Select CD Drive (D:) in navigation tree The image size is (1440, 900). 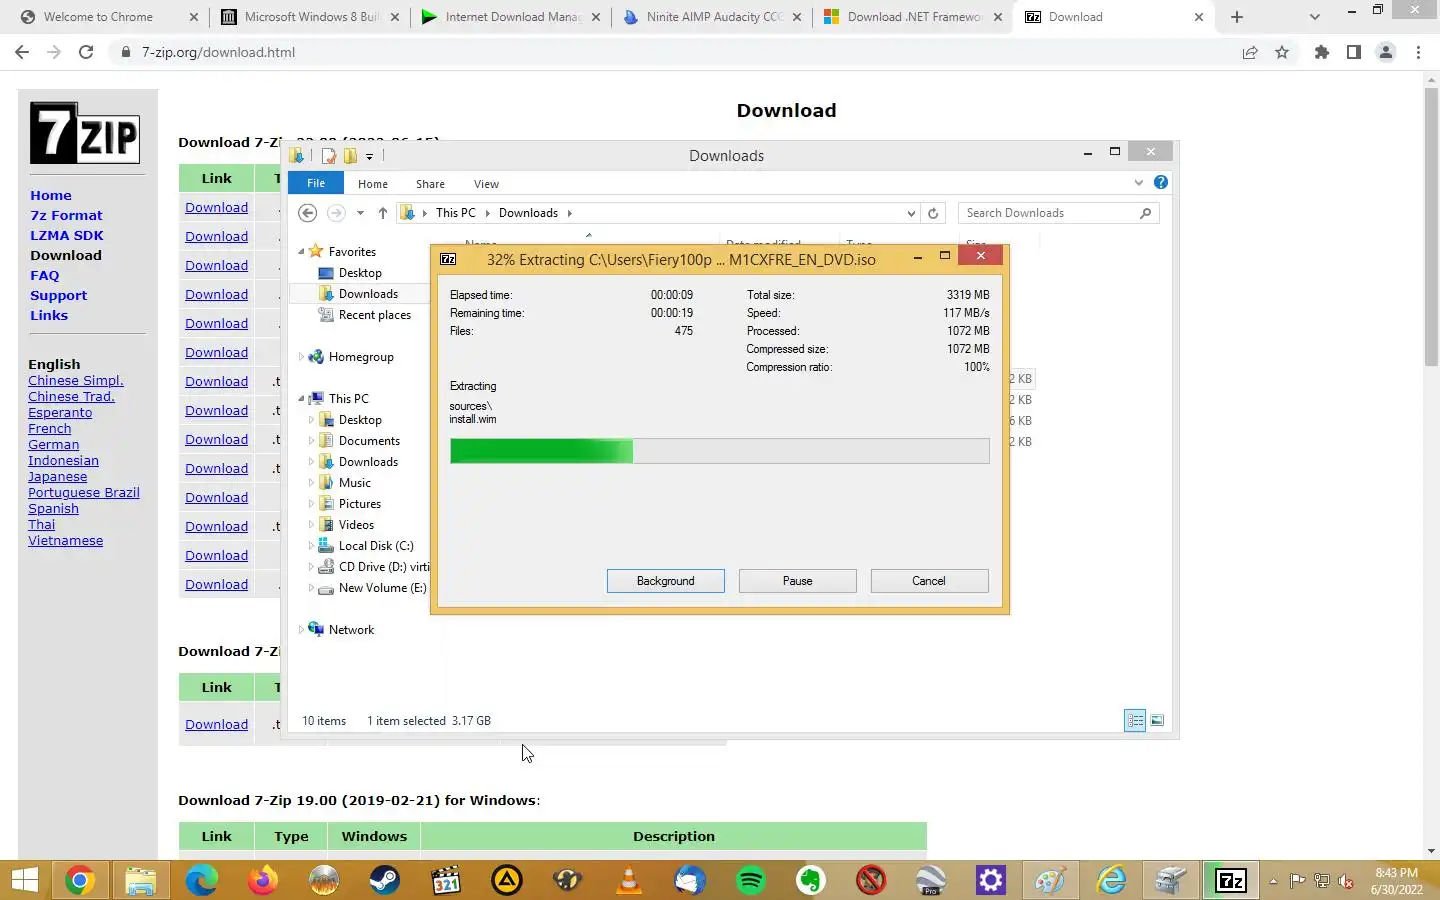click(373, 567)
